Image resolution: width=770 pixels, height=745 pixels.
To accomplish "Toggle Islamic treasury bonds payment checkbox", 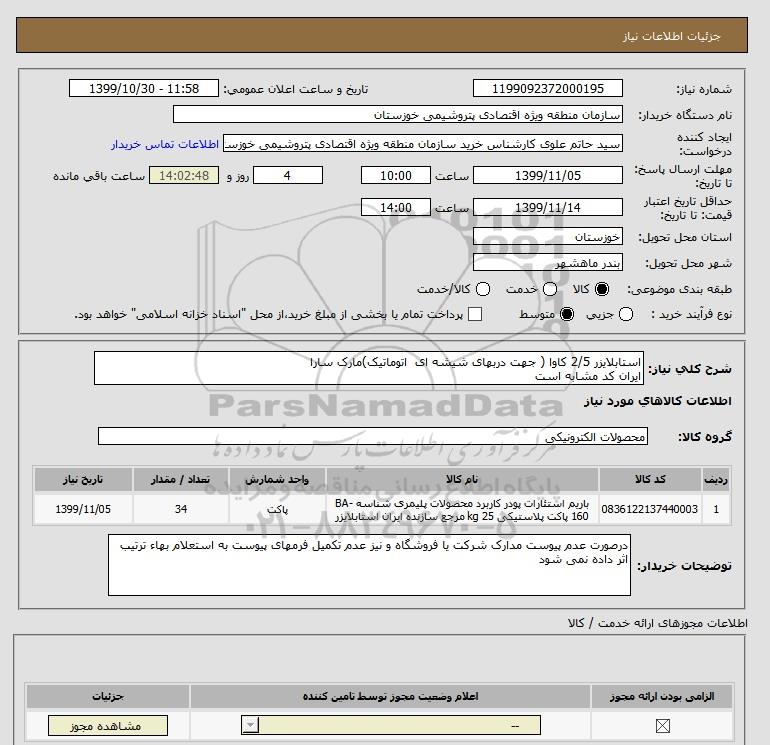I will coord(475,314).
